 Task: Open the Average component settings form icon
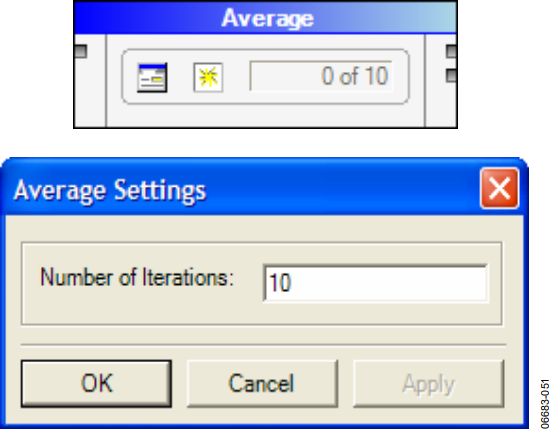pos(152,78)
